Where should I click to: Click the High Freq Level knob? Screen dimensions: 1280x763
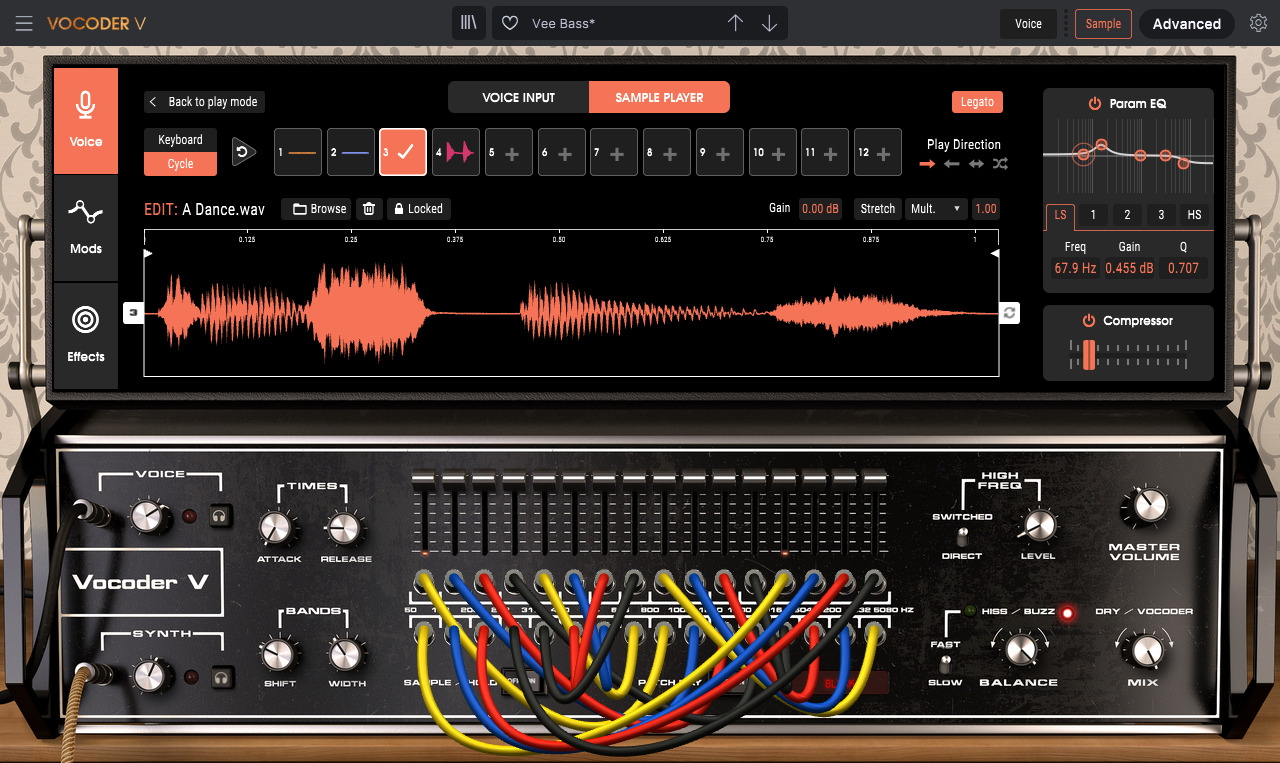1039,524
